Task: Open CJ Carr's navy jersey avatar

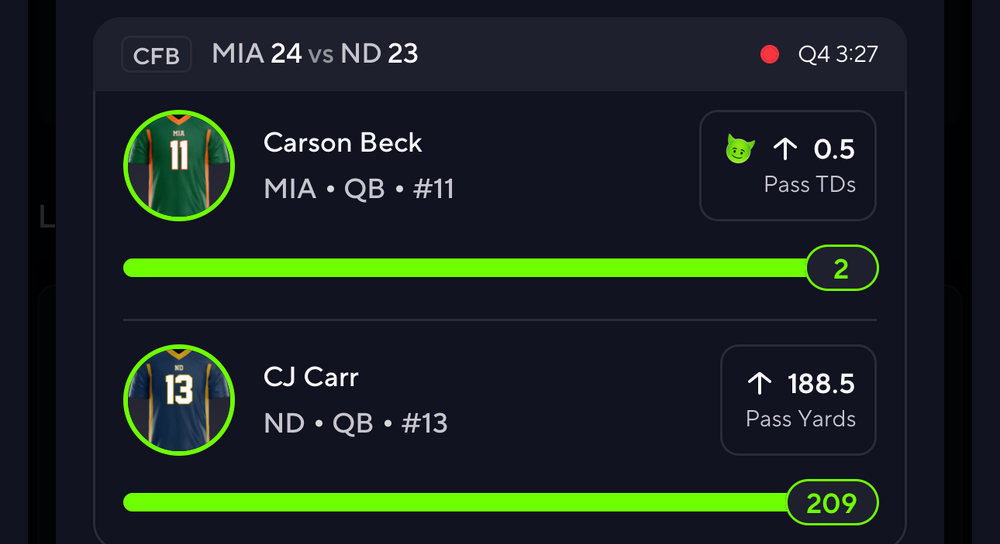Action: coord(179,400)
